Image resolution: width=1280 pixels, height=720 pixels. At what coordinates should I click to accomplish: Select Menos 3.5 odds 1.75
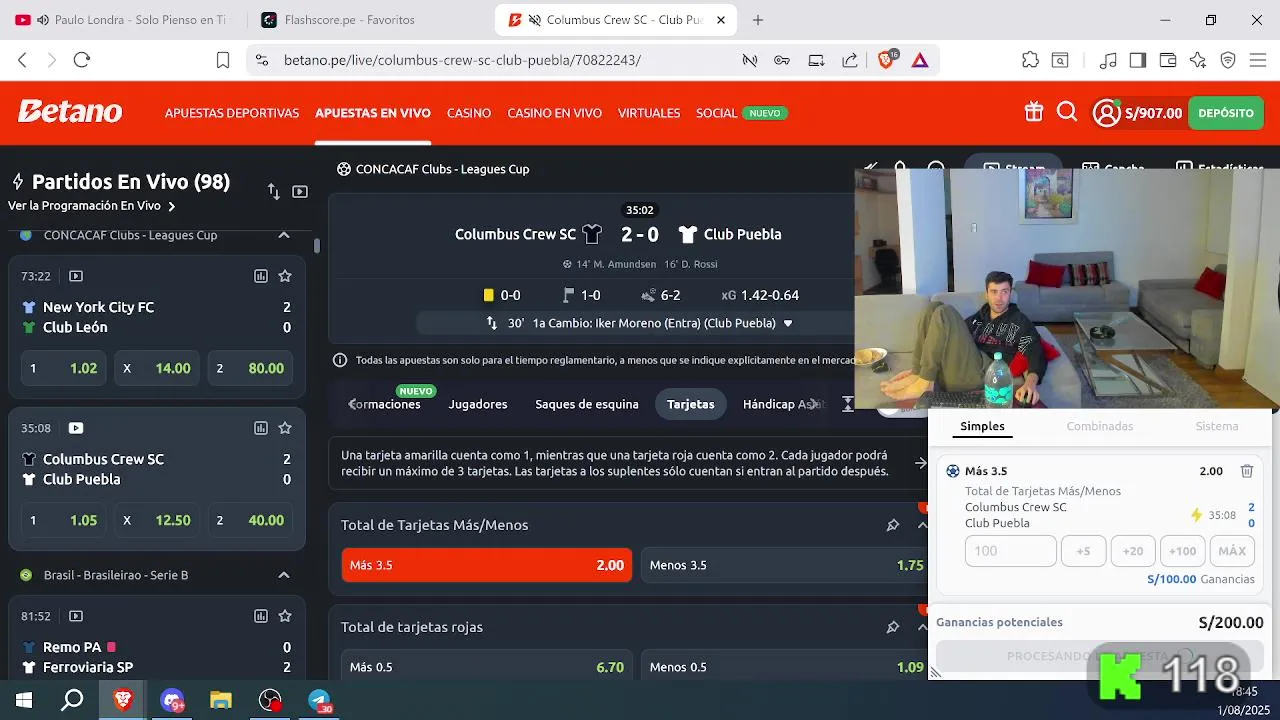786,565
